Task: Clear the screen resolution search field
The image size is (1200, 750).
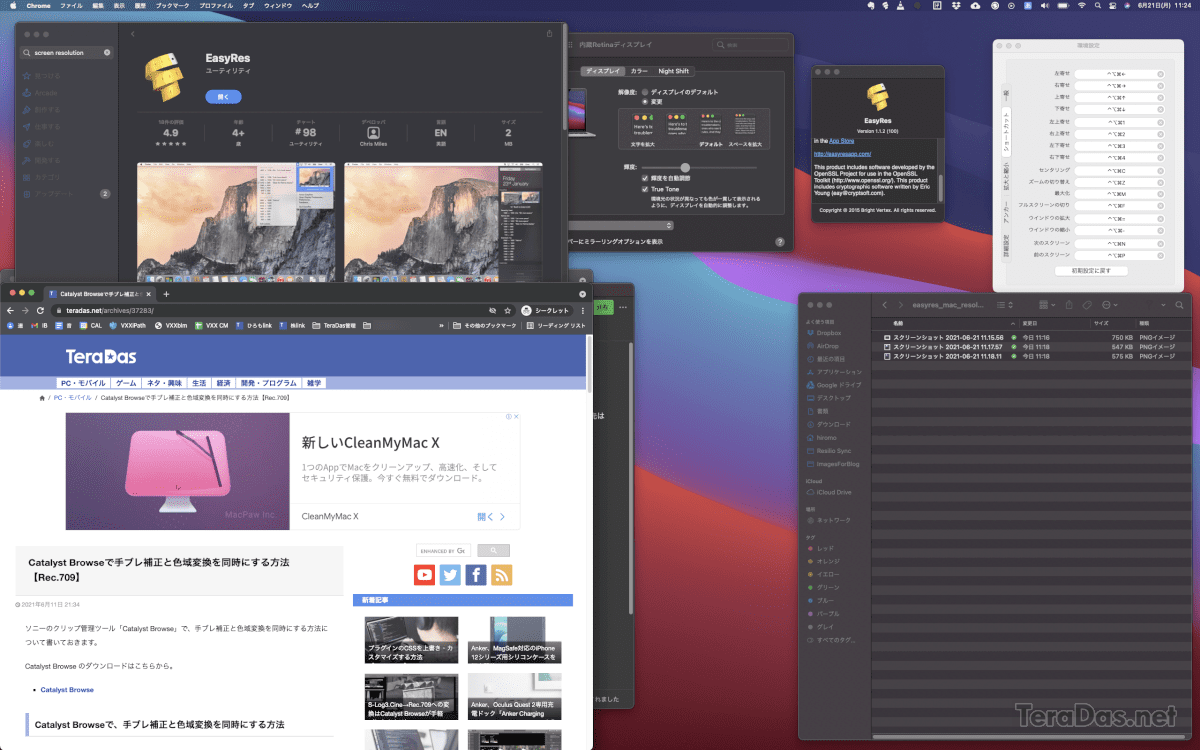Action: 107,52
